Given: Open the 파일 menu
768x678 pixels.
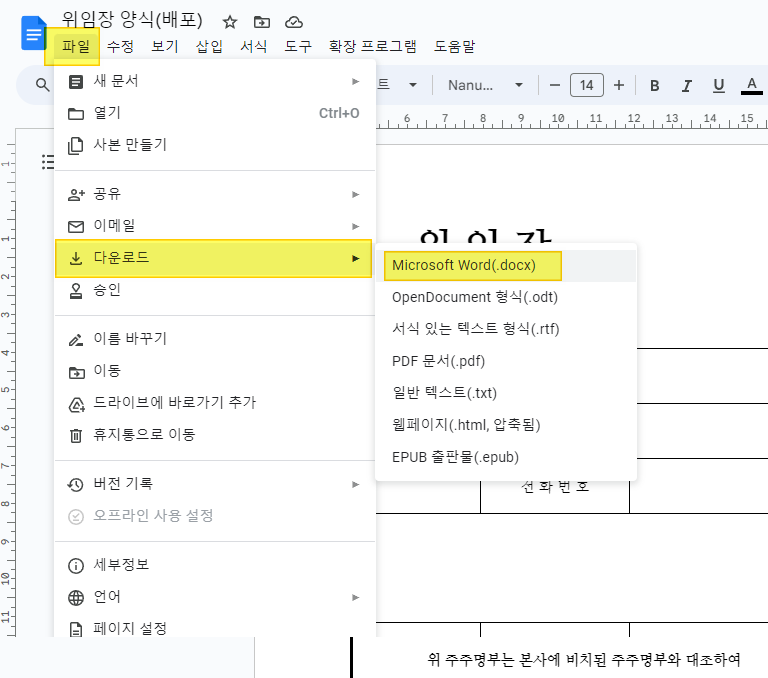Looking at the screenshot, I should pyautogui.click(x=76, y=47).
